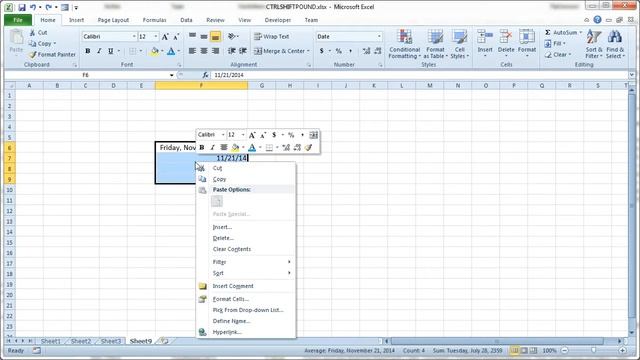Open Format as Table gallery
The height and width of the screenshot is (360, 640).
tap(435, 44)
